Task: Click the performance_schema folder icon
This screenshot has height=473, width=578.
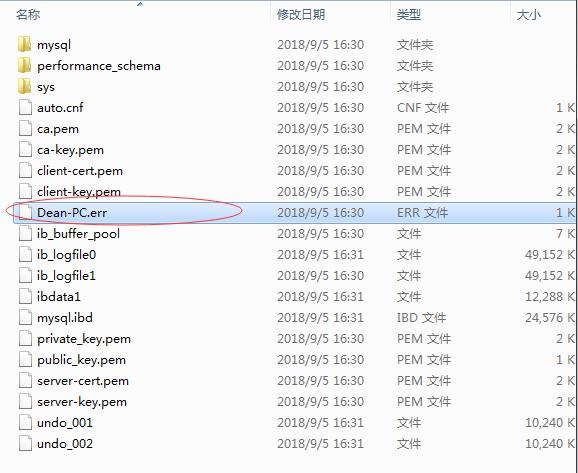Action: (24, 66)
